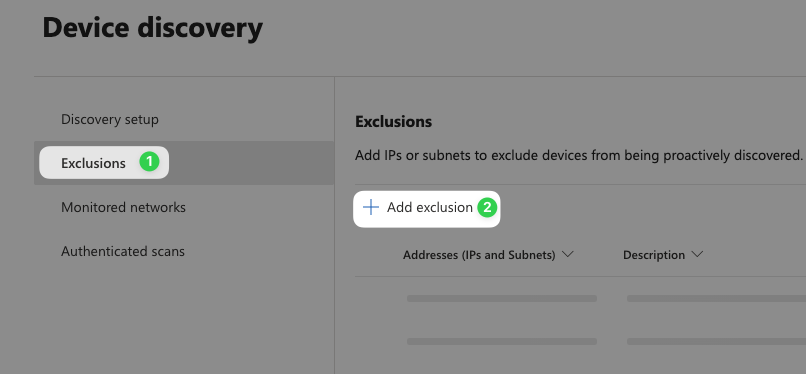Click the Description column header label
This screenshot has width=806, height=374.
pyautogui.click(x=654, y=255)
